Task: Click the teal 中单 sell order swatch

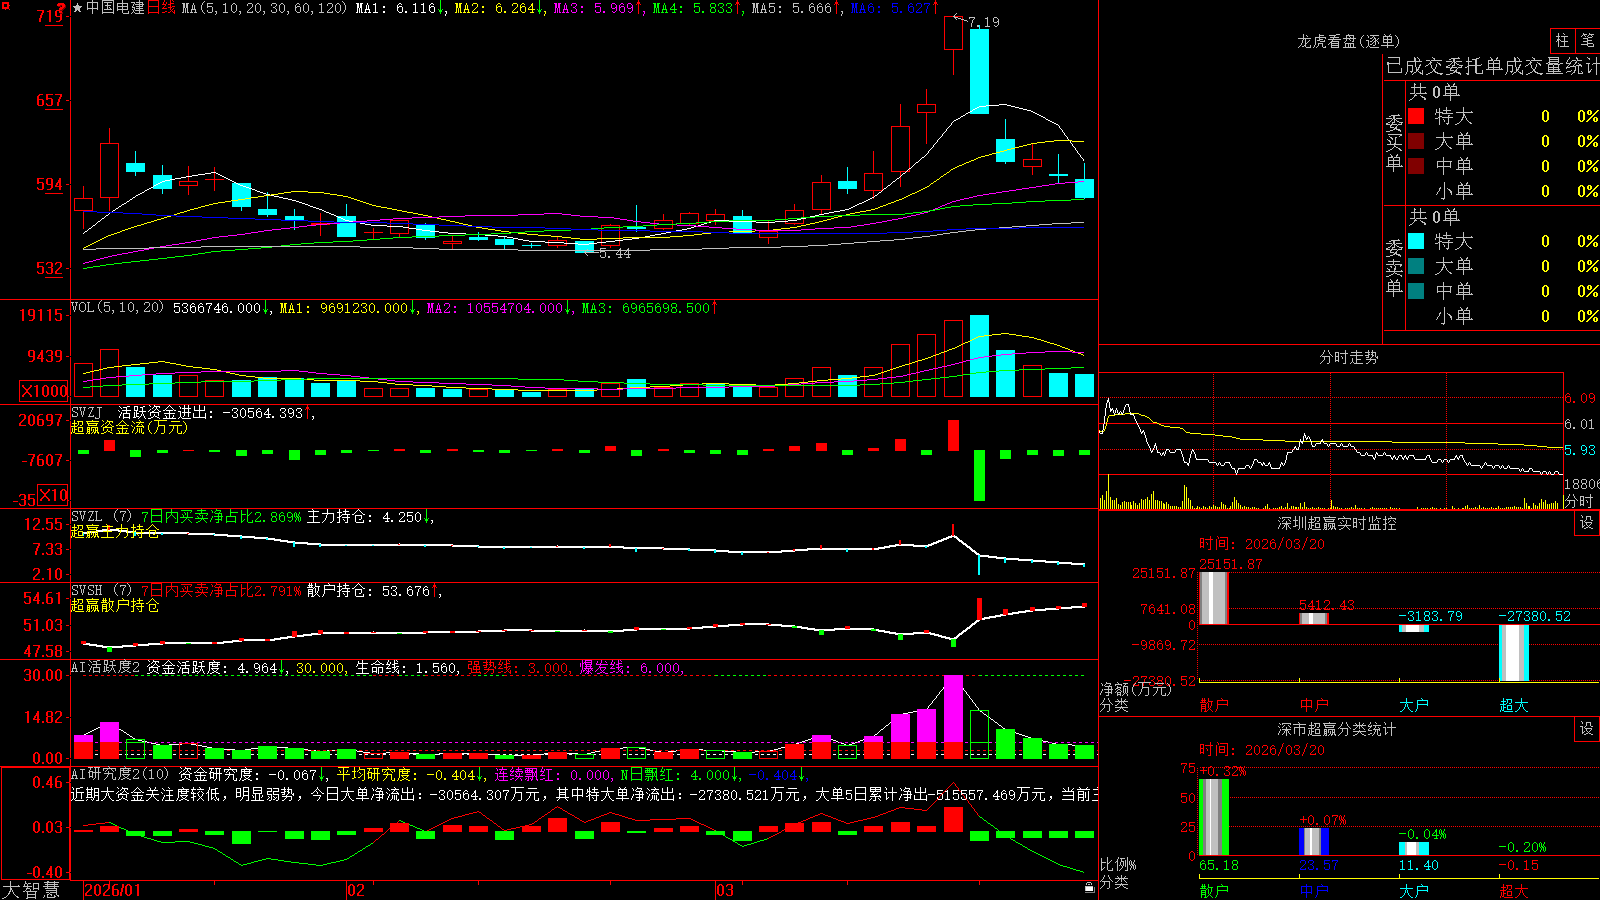Action: tap(1416, 291)
